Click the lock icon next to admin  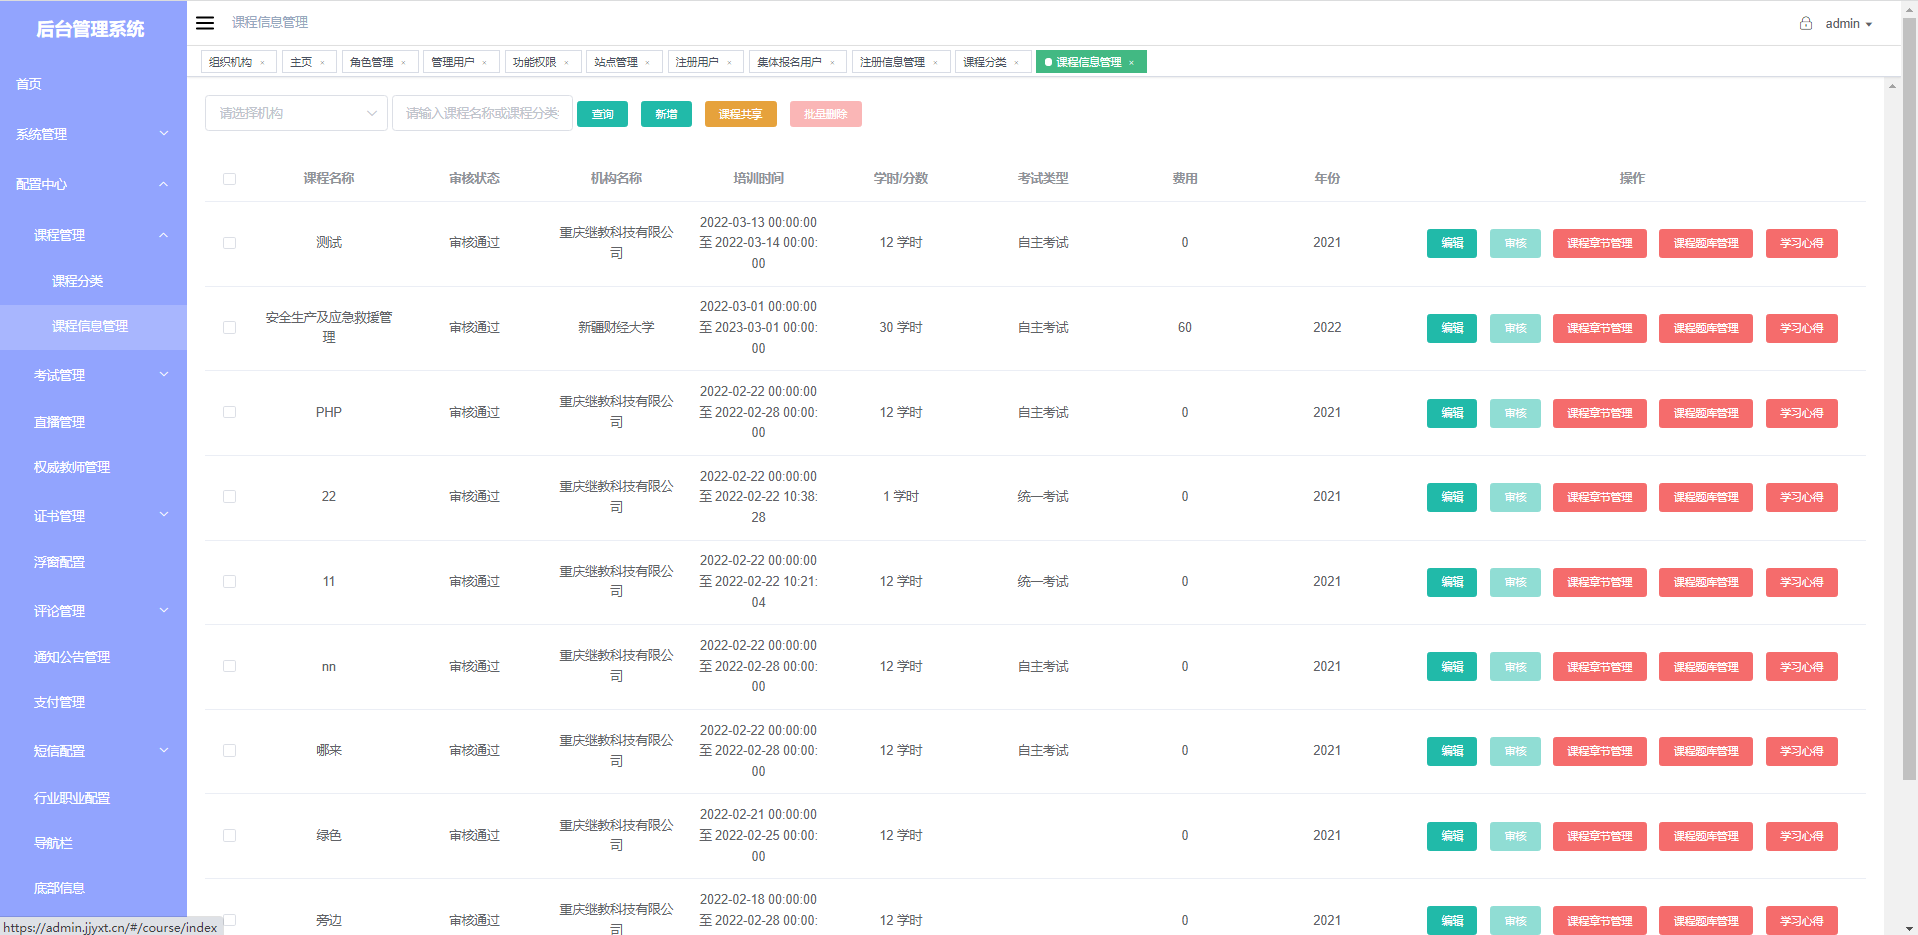[1806, 23]
